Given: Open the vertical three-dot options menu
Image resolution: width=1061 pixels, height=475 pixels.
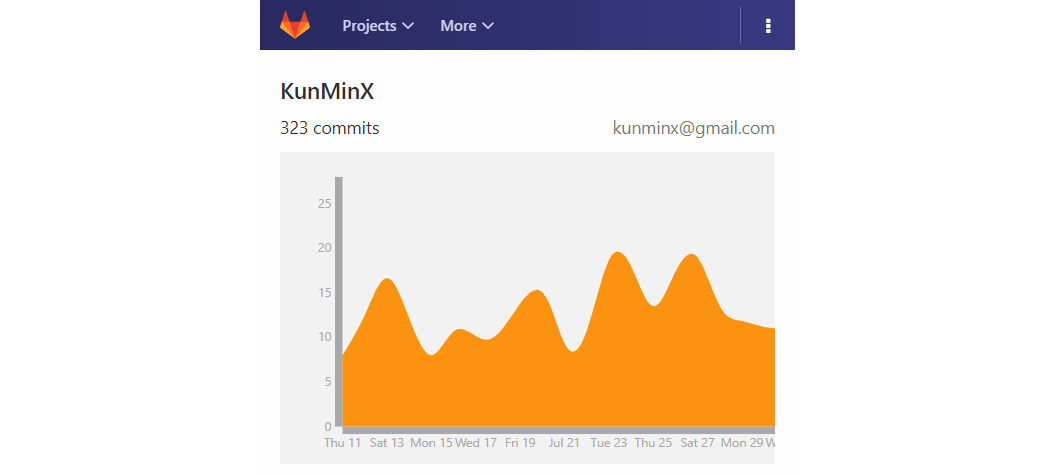Looking at the screenshot, I should [768, 26].
